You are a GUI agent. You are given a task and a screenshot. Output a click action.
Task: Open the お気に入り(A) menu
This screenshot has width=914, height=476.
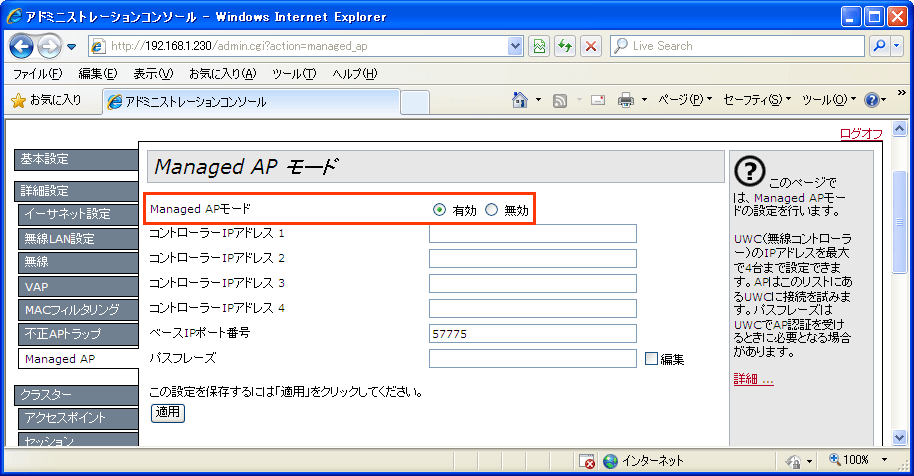pyautogui.click(x=223, y=74)
